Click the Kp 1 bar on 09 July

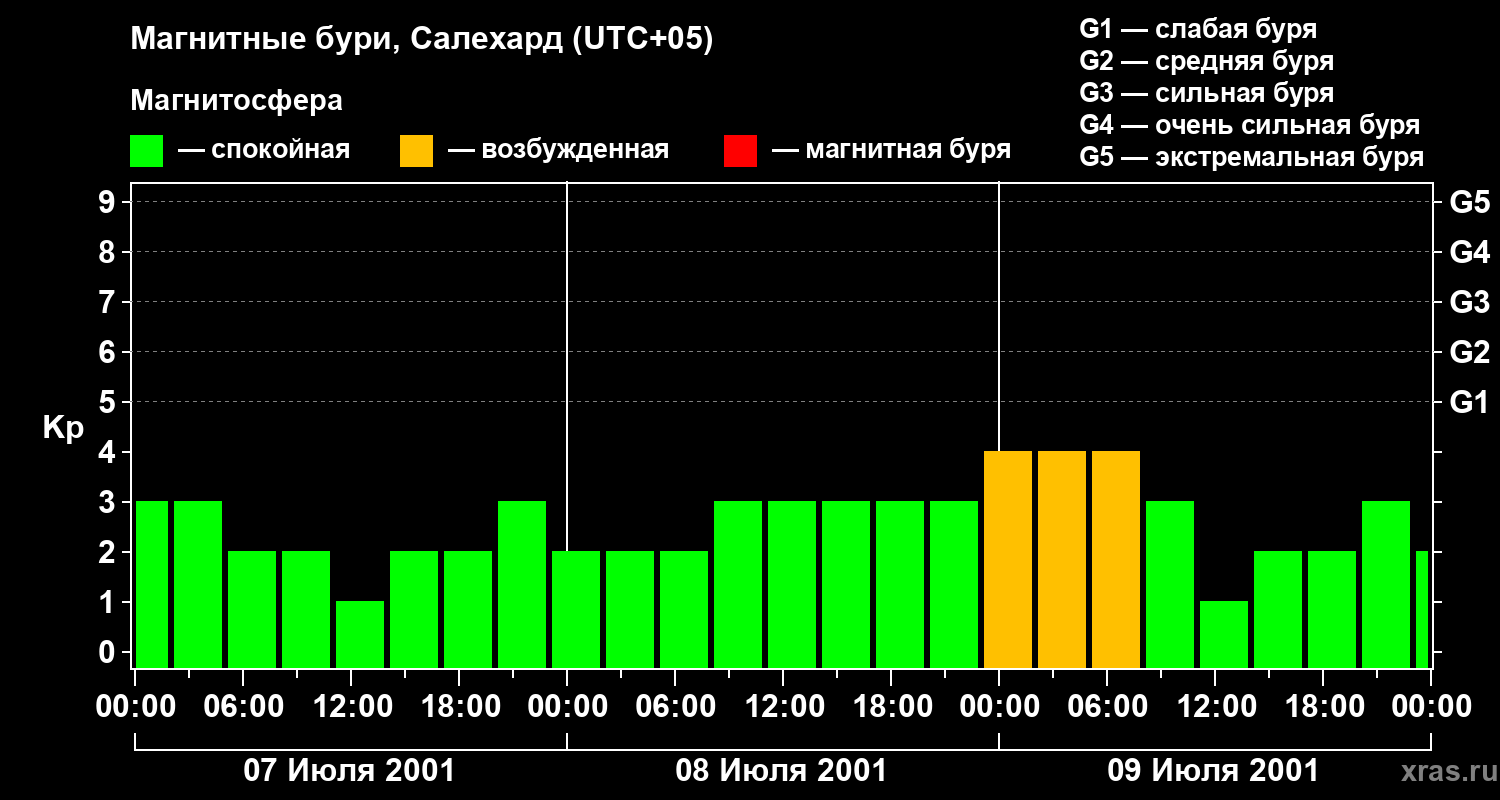tap(1224, 635)
